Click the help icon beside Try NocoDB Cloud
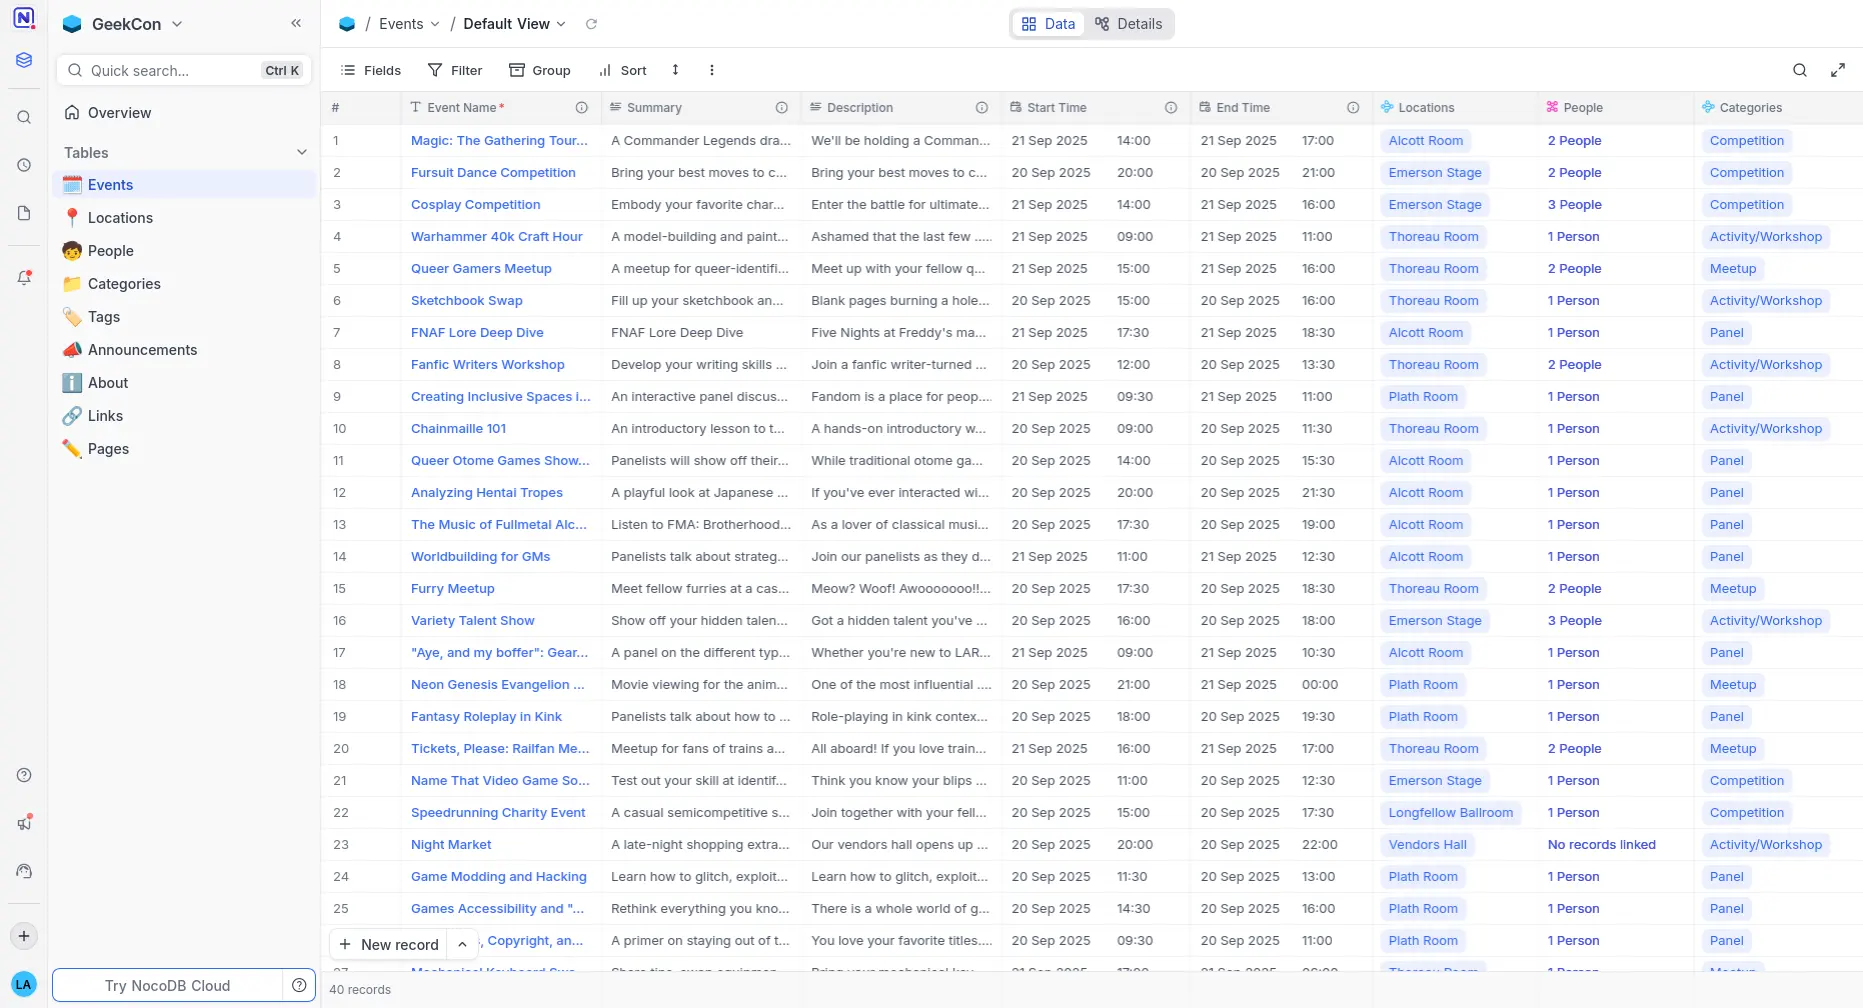 point(299,985)
